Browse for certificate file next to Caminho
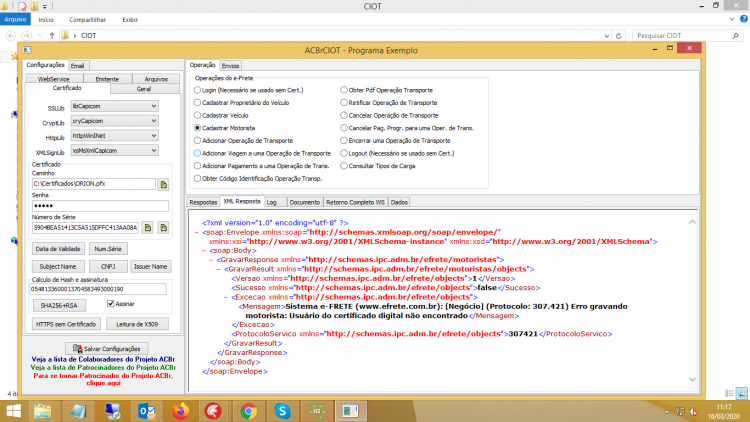The image size is (750, 422). click(x=163, y=184)
